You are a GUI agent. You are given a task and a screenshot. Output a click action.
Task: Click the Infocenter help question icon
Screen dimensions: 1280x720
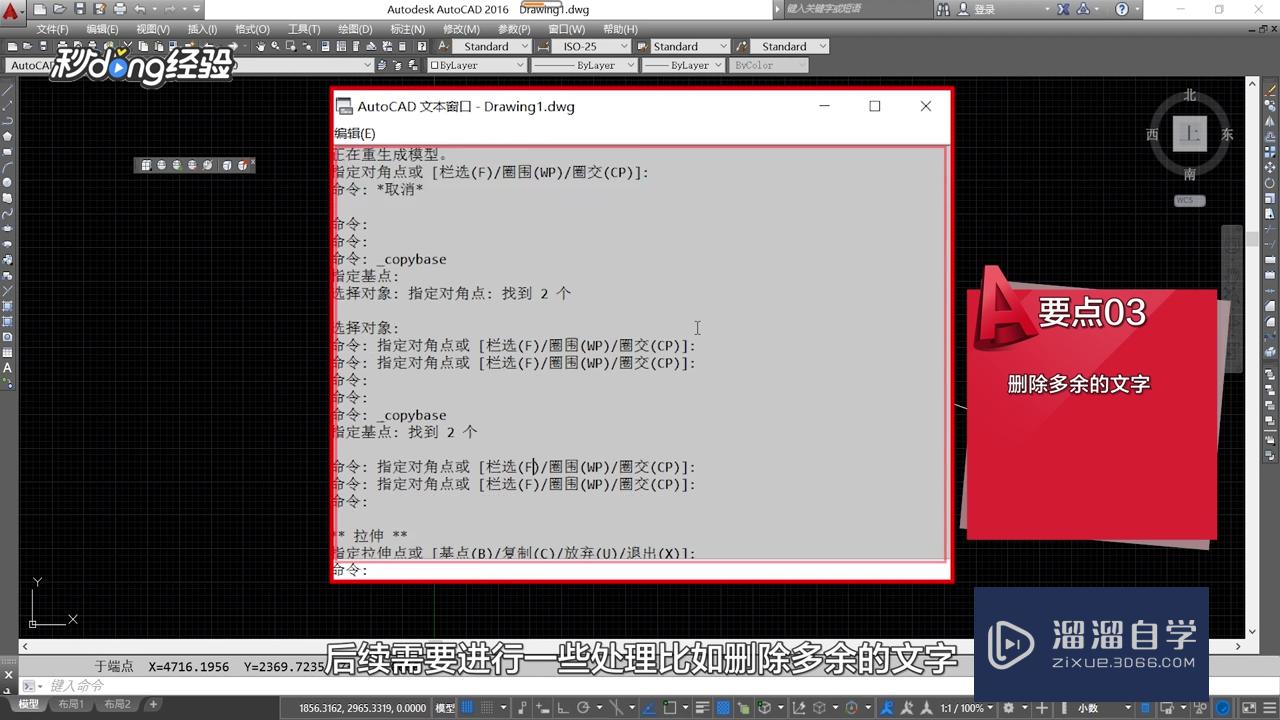coord(1122,9)
